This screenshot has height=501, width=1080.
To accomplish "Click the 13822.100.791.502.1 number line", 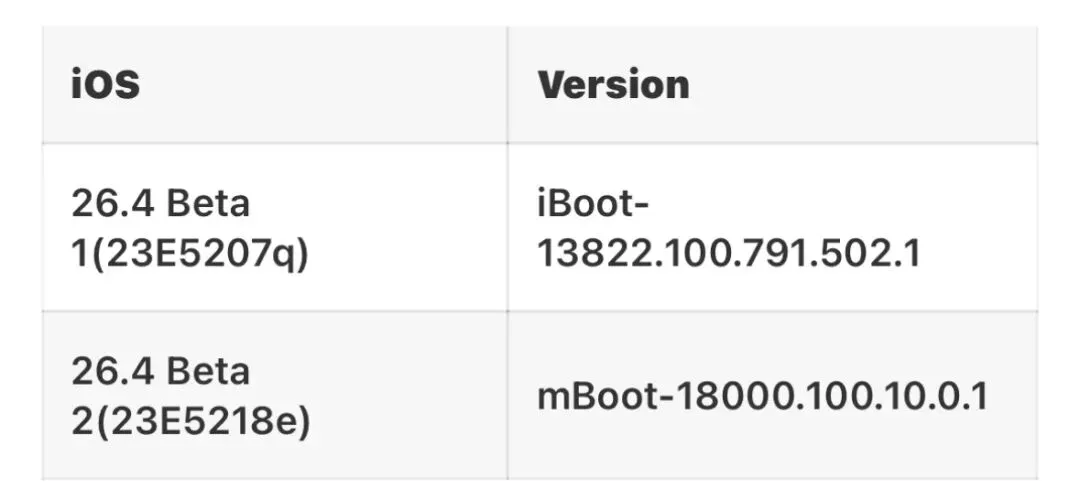I will click(729, 254).
